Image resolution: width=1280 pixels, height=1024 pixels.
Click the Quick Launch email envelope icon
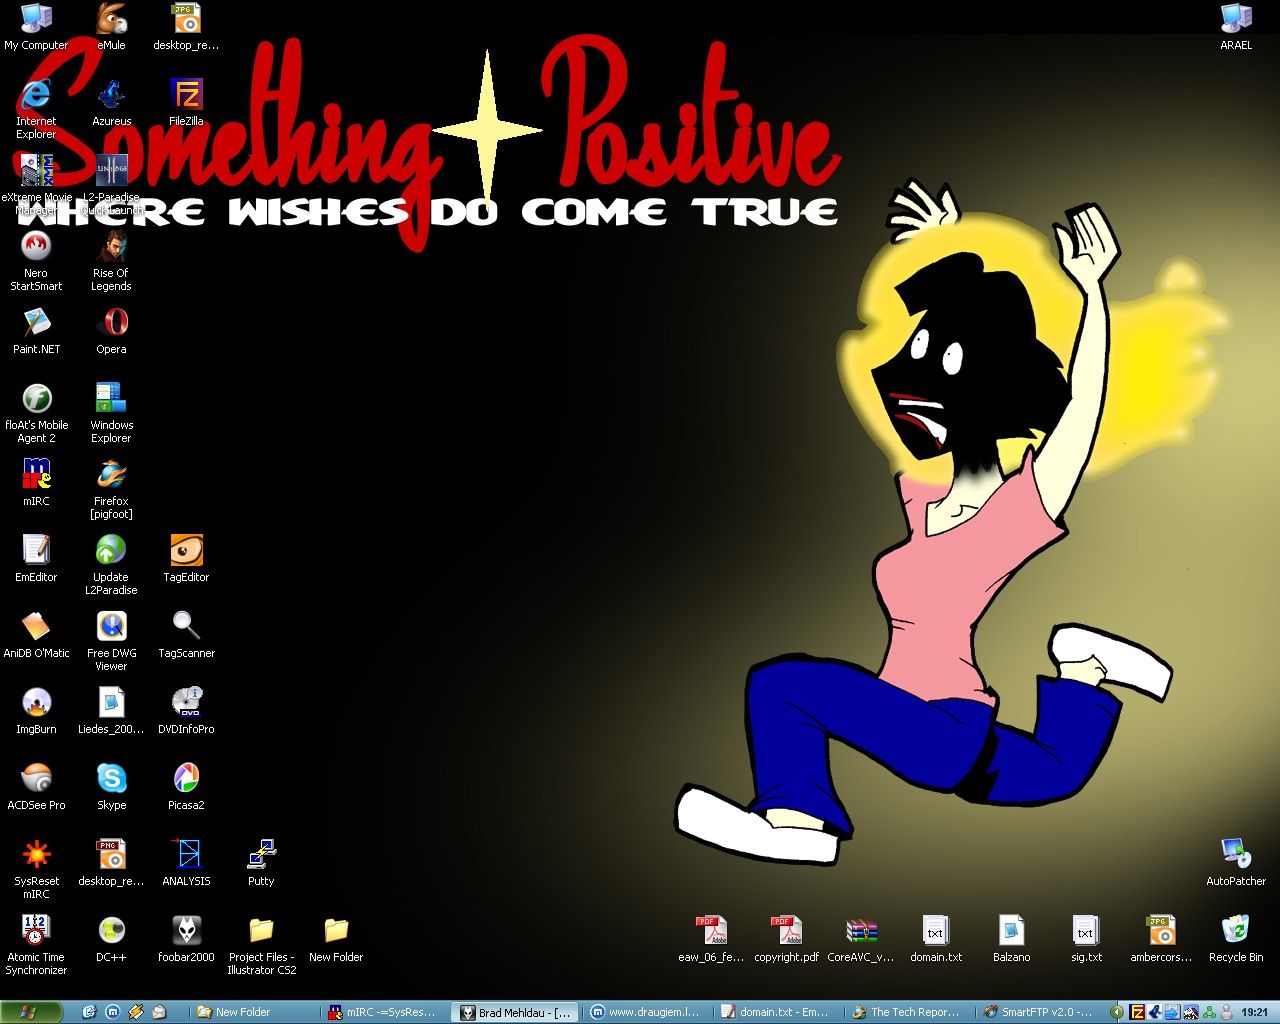click(158, 1012)
